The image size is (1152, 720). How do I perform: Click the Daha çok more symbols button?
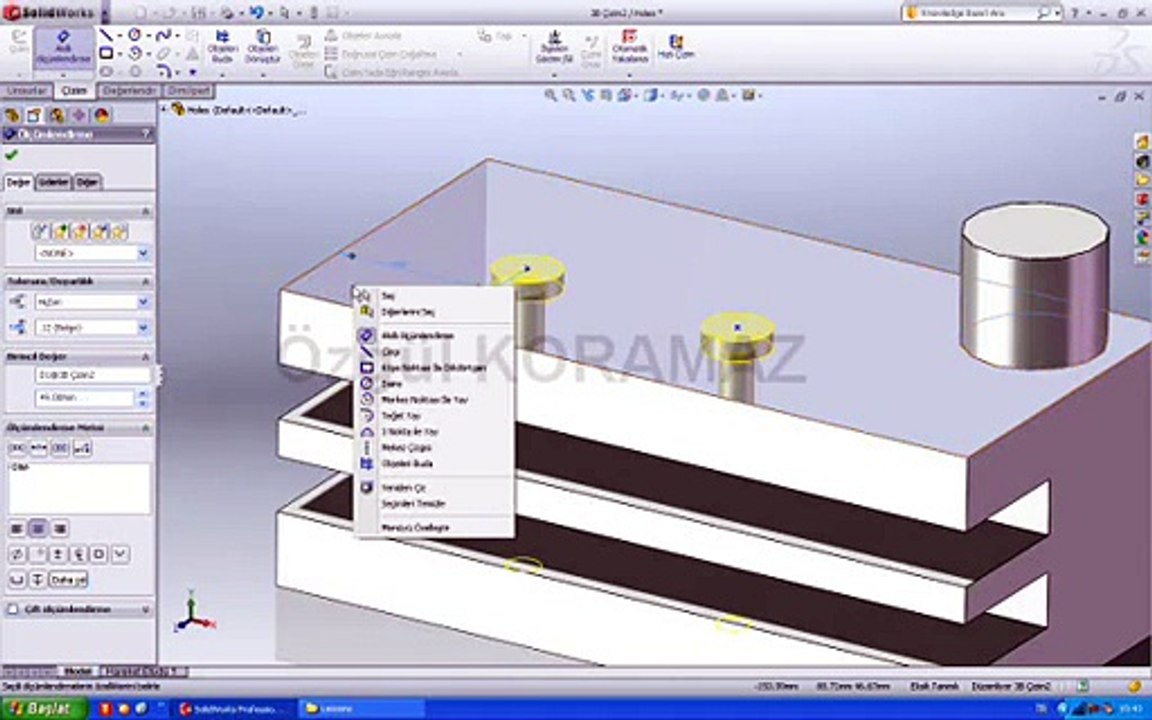[x=68, y=580]
